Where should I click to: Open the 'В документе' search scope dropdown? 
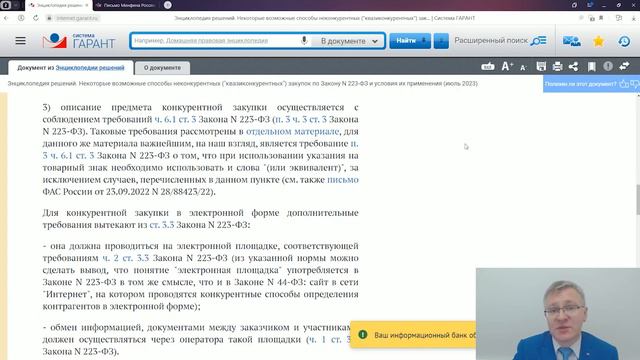pyautogui.click(x=349, y=41)
